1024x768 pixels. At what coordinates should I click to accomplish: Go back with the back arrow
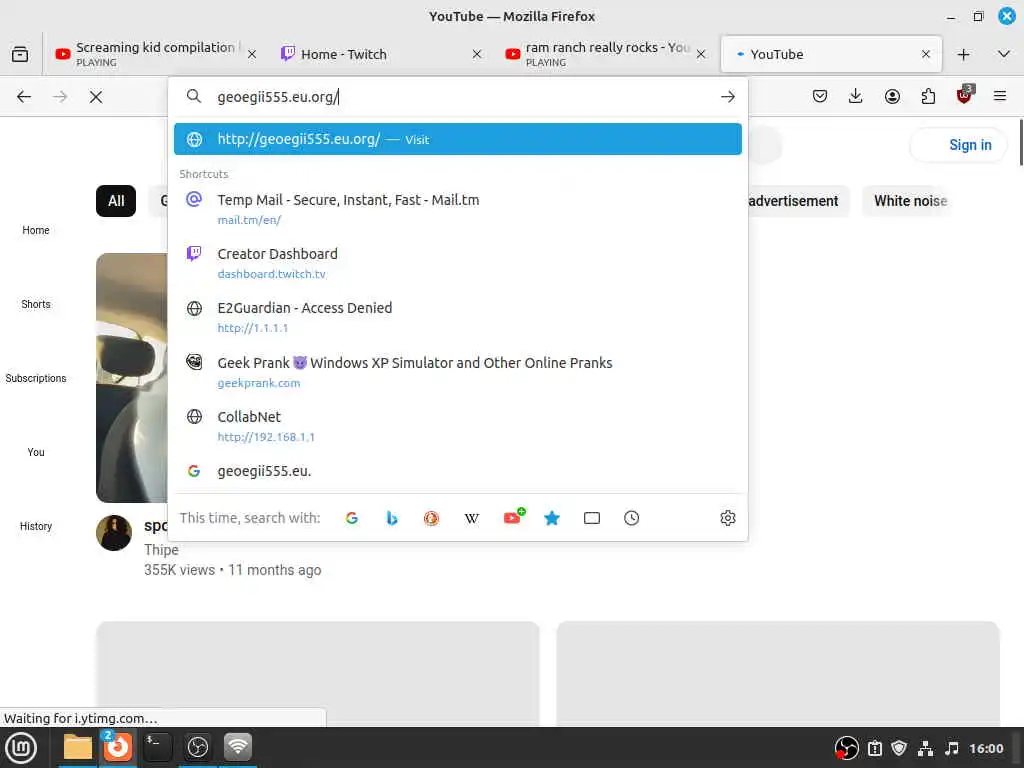tap(24, 97)
